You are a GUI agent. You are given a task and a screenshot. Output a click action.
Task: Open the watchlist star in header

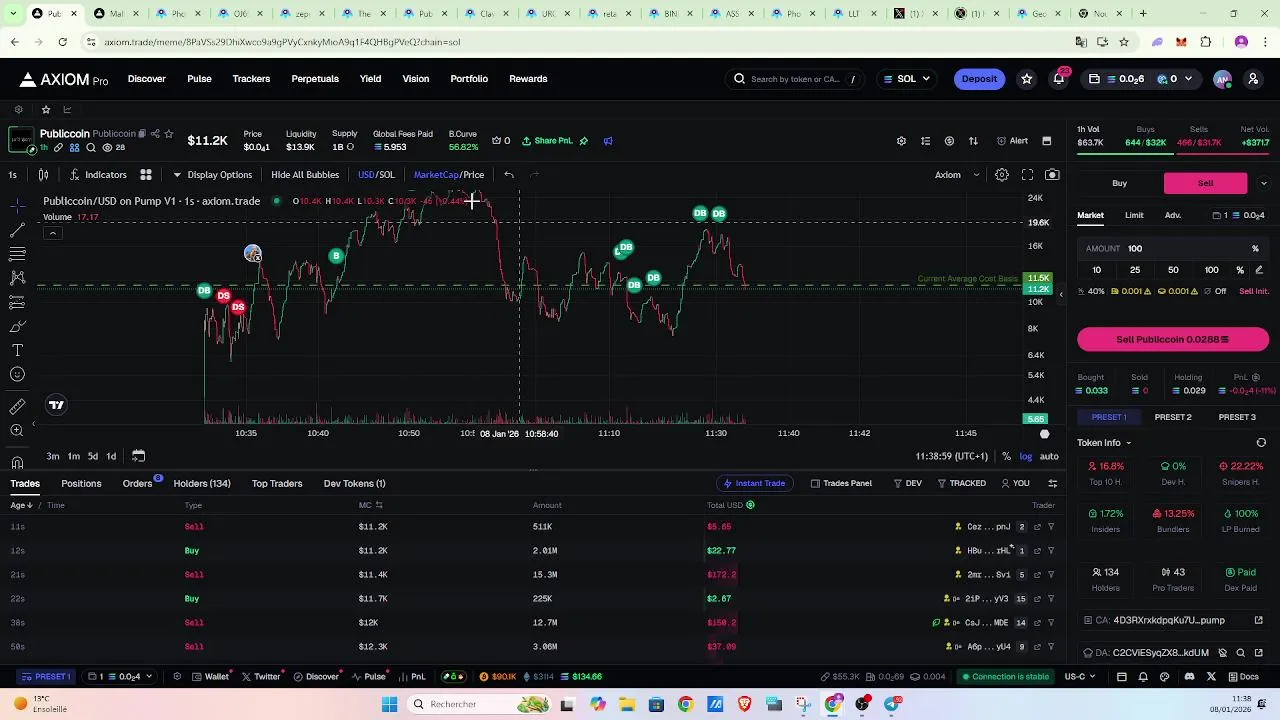[1026, 79]
